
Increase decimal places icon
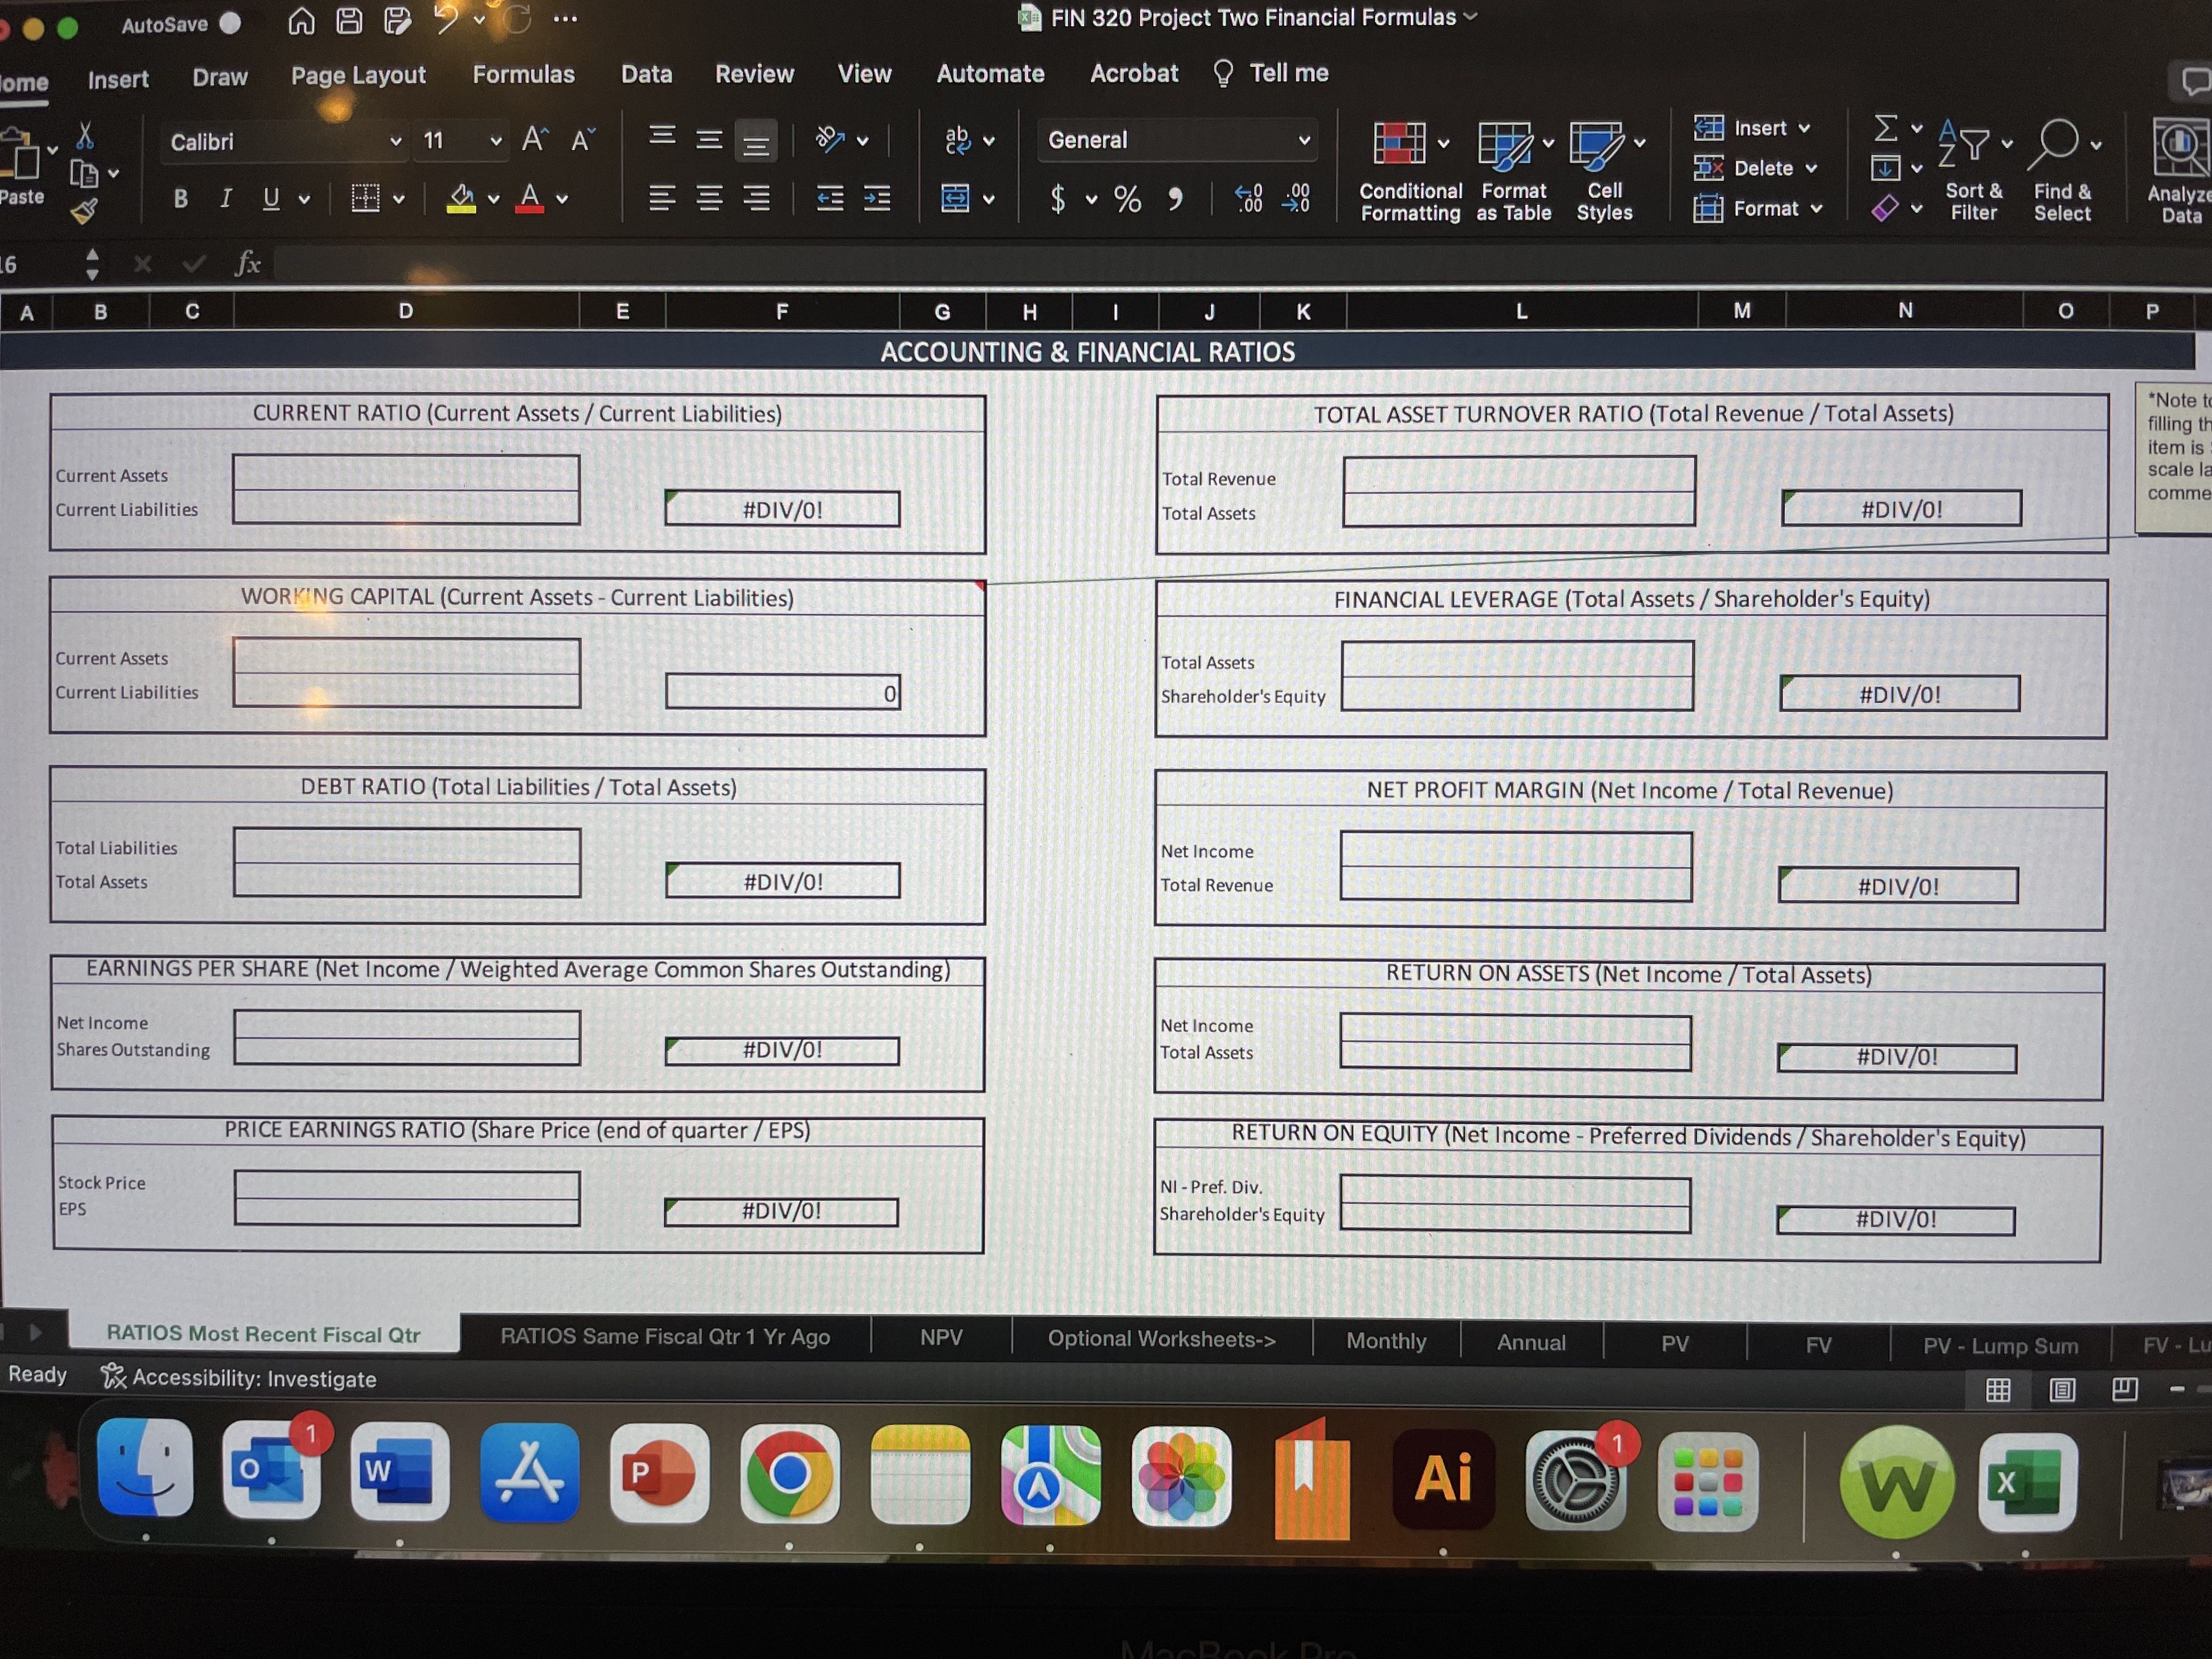1248,198
